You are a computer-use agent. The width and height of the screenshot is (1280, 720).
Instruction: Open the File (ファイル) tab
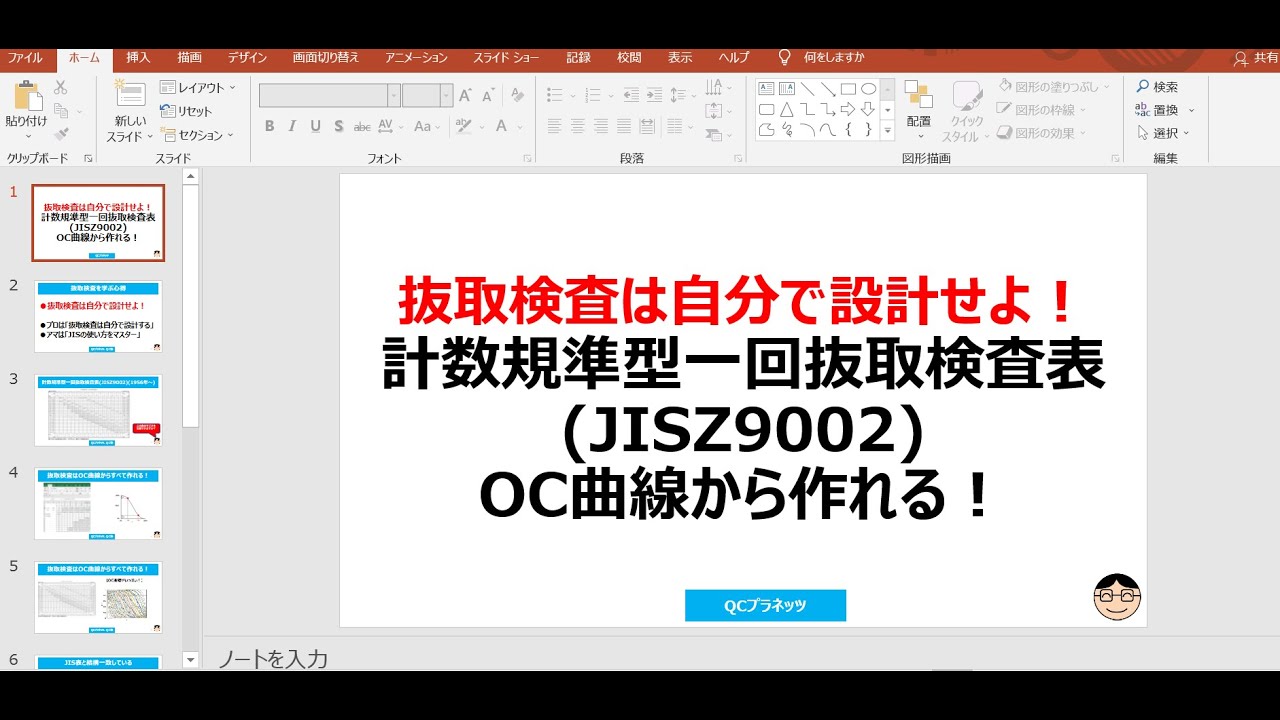coord(26,58)
